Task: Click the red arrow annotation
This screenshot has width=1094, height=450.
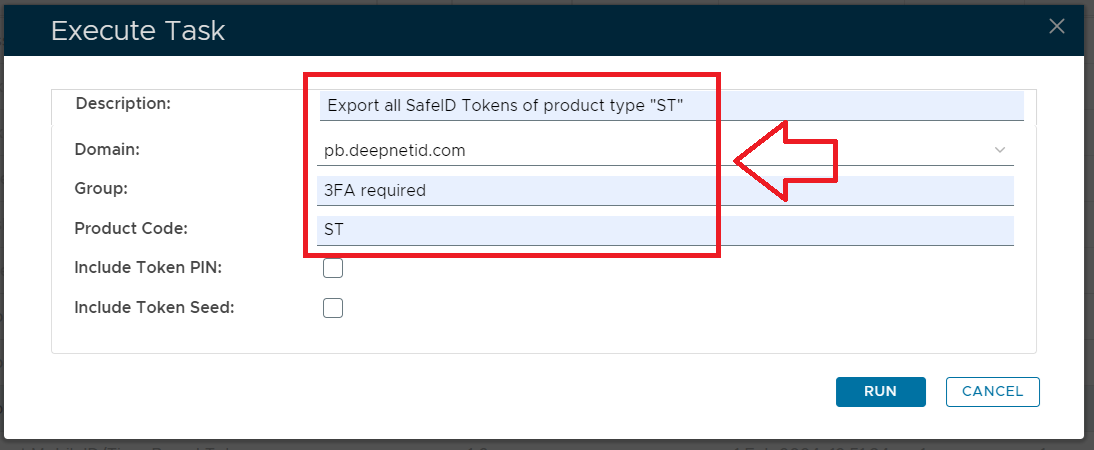Action: [x=785, y=160]
